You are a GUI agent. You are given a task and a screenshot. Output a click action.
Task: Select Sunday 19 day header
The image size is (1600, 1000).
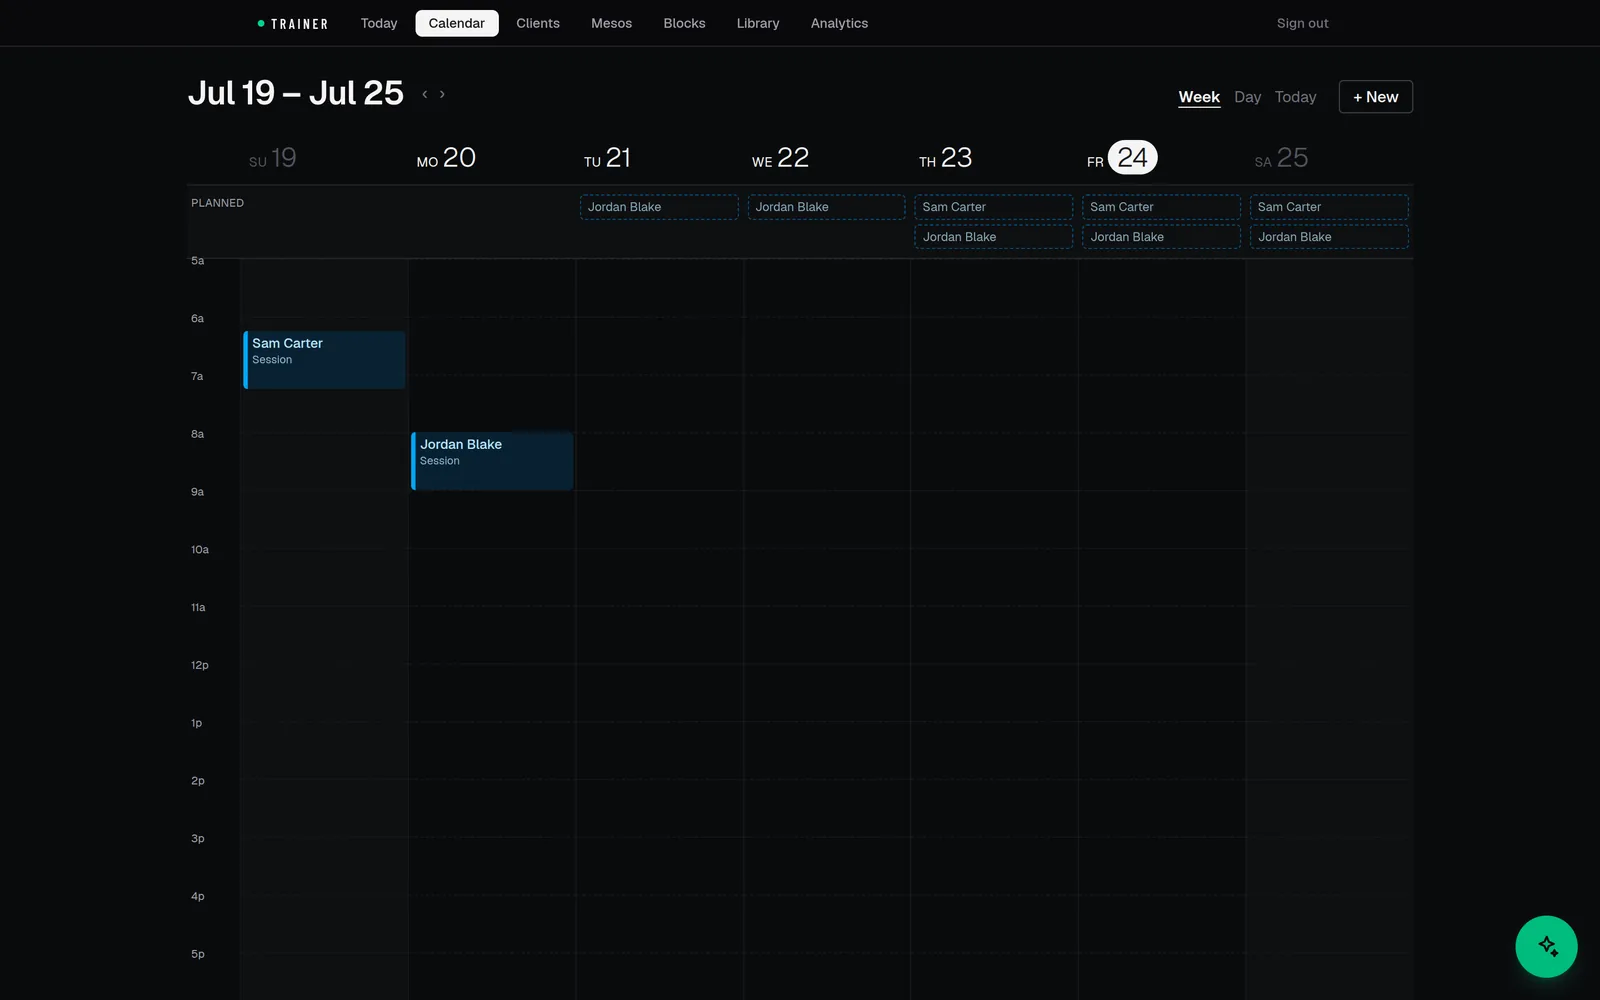pyautogui.click(x=273, y=158)
